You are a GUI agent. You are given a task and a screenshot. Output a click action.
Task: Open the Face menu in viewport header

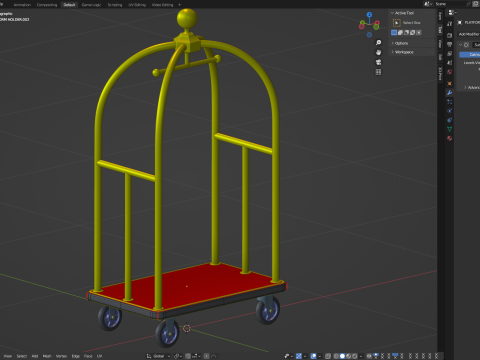(x=88, y=356)
